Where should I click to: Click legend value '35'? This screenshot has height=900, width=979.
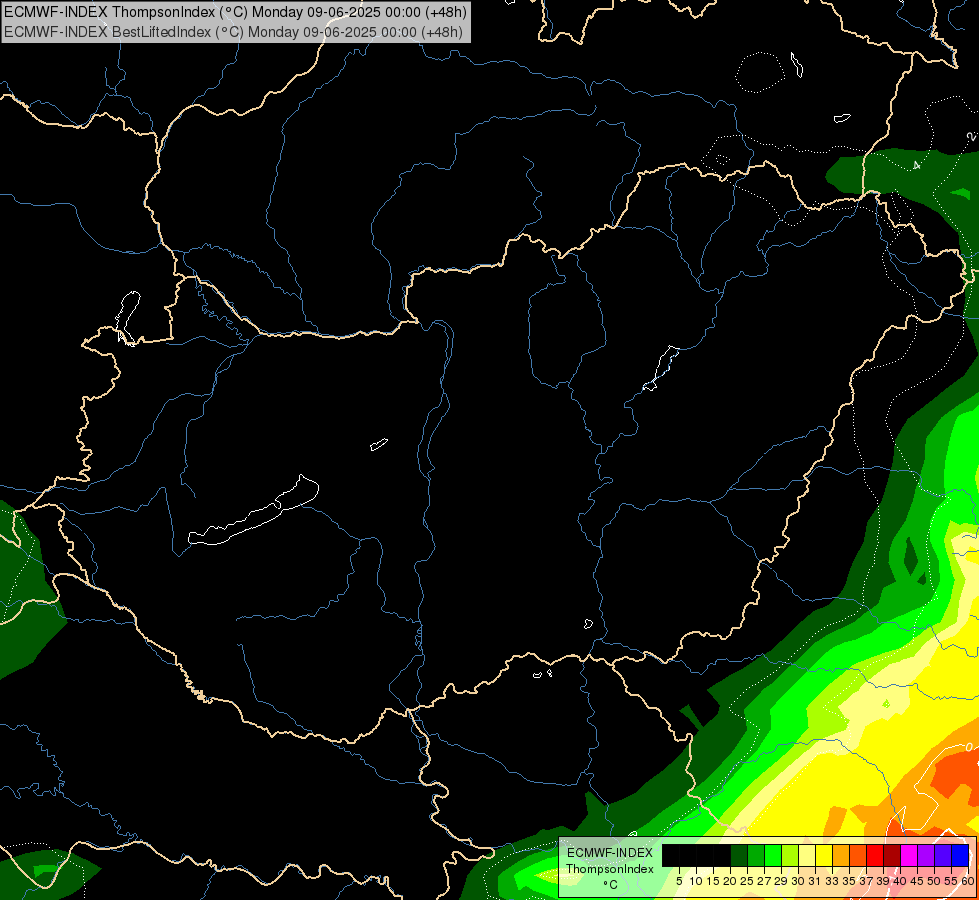click(849, 881)
